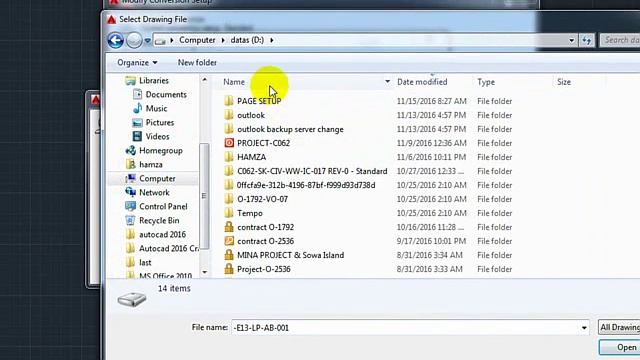Viewport: 640px width, 360px height.
Task: Select Network in the navigation pane
Action: (147, 192)
